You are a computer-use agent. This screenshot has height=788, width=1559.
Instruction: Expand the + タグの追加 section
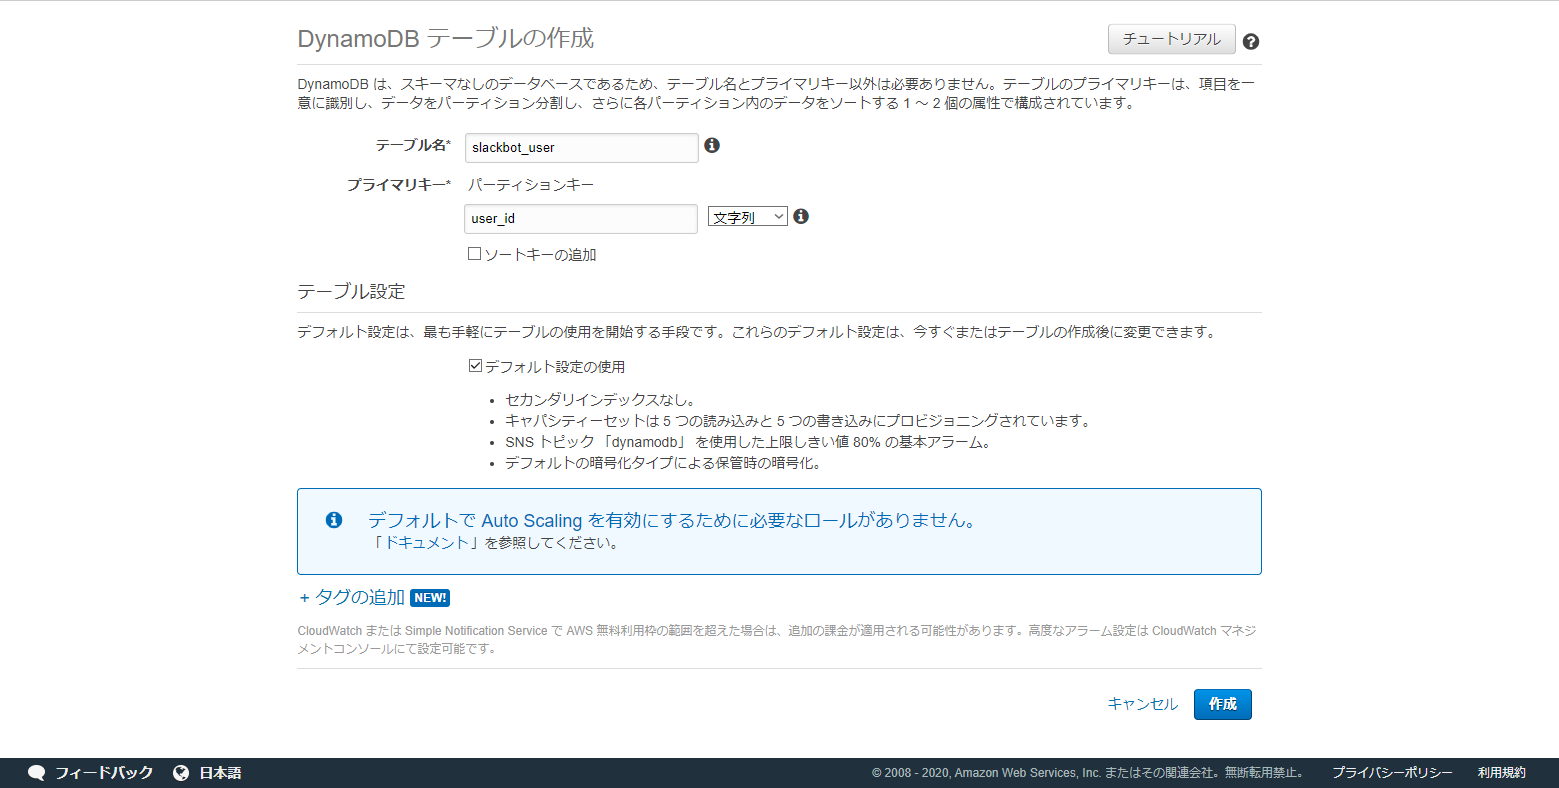pyautogui.click(x=352, y=597)
